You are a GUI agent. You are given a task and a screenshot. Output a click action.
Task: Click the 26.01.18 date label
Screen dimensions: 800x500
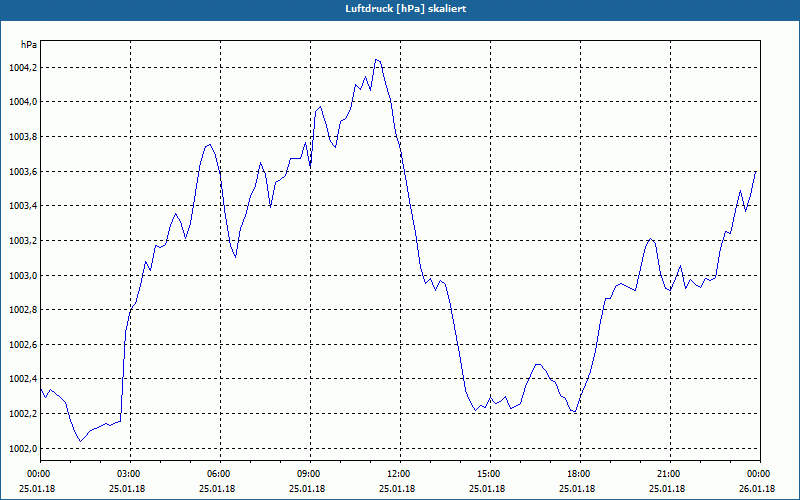[757, 489]
